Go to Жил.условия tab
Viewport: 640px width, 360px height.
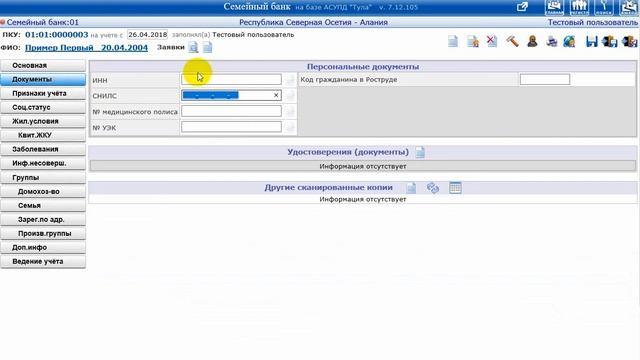click(x=43, y=121)
